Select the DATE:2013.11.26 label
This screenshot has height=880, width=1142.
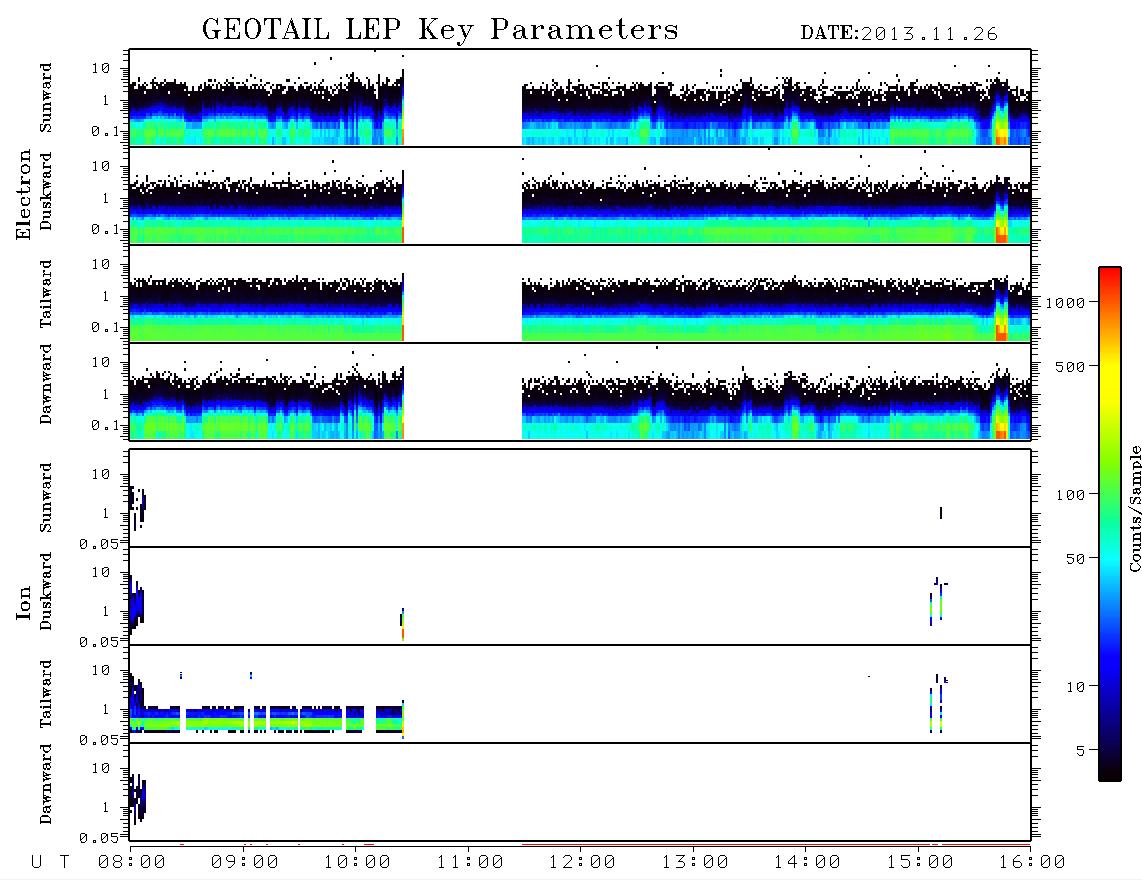tap(899, 34)
